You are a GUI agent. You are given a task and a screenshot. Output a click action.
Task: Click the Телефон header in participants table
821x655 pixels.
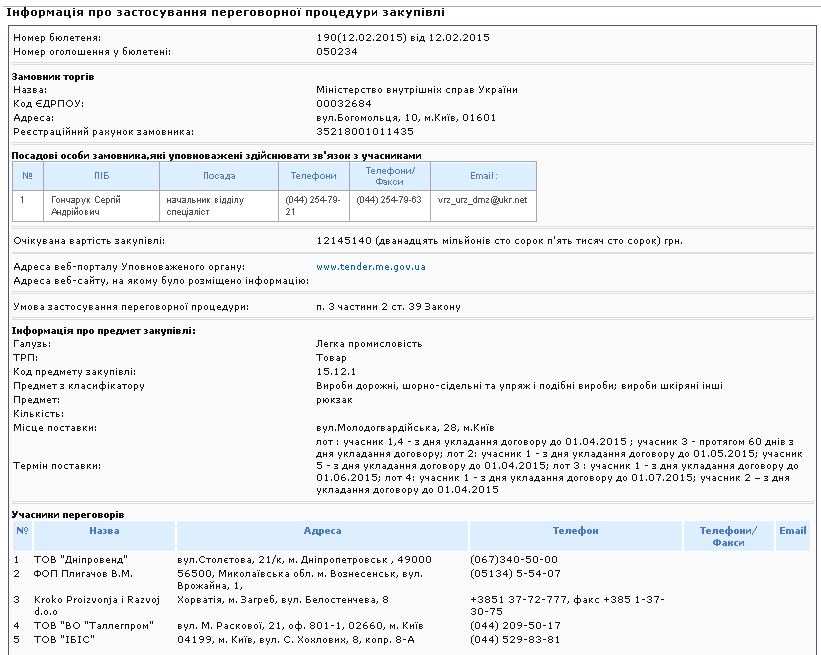(x=575, y=531)
